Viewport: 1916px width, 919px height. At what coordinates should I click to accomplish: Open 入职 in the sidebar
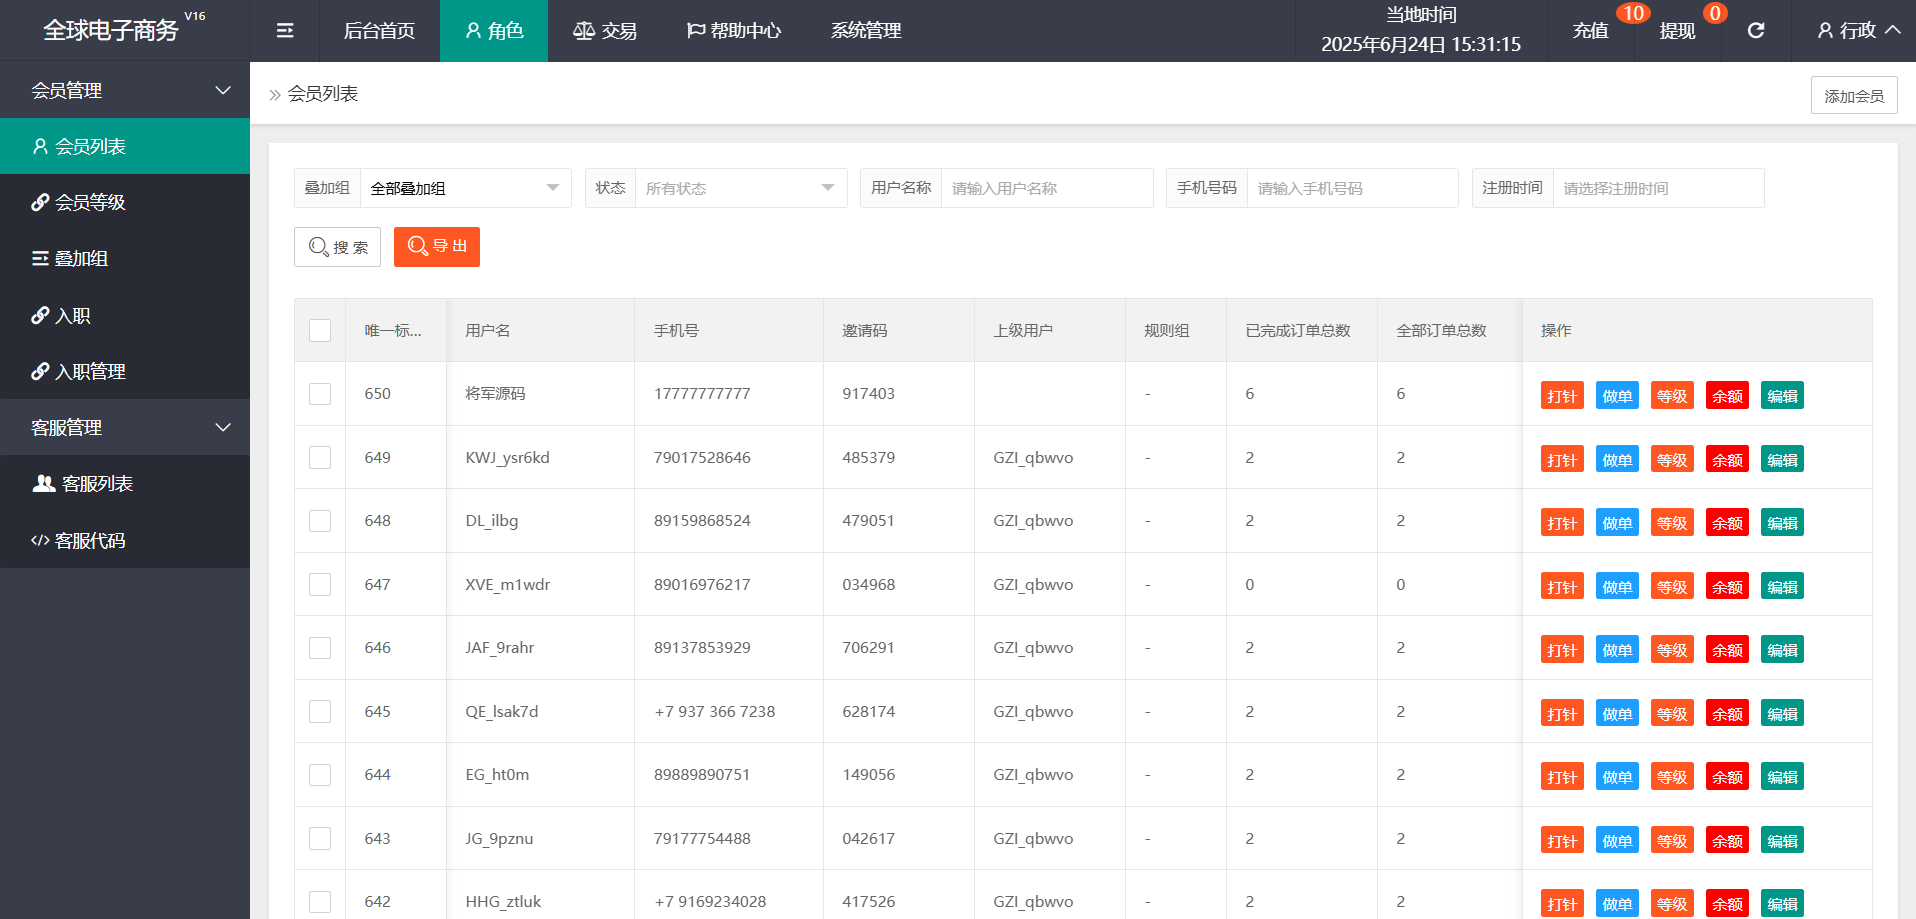[125, 315]
